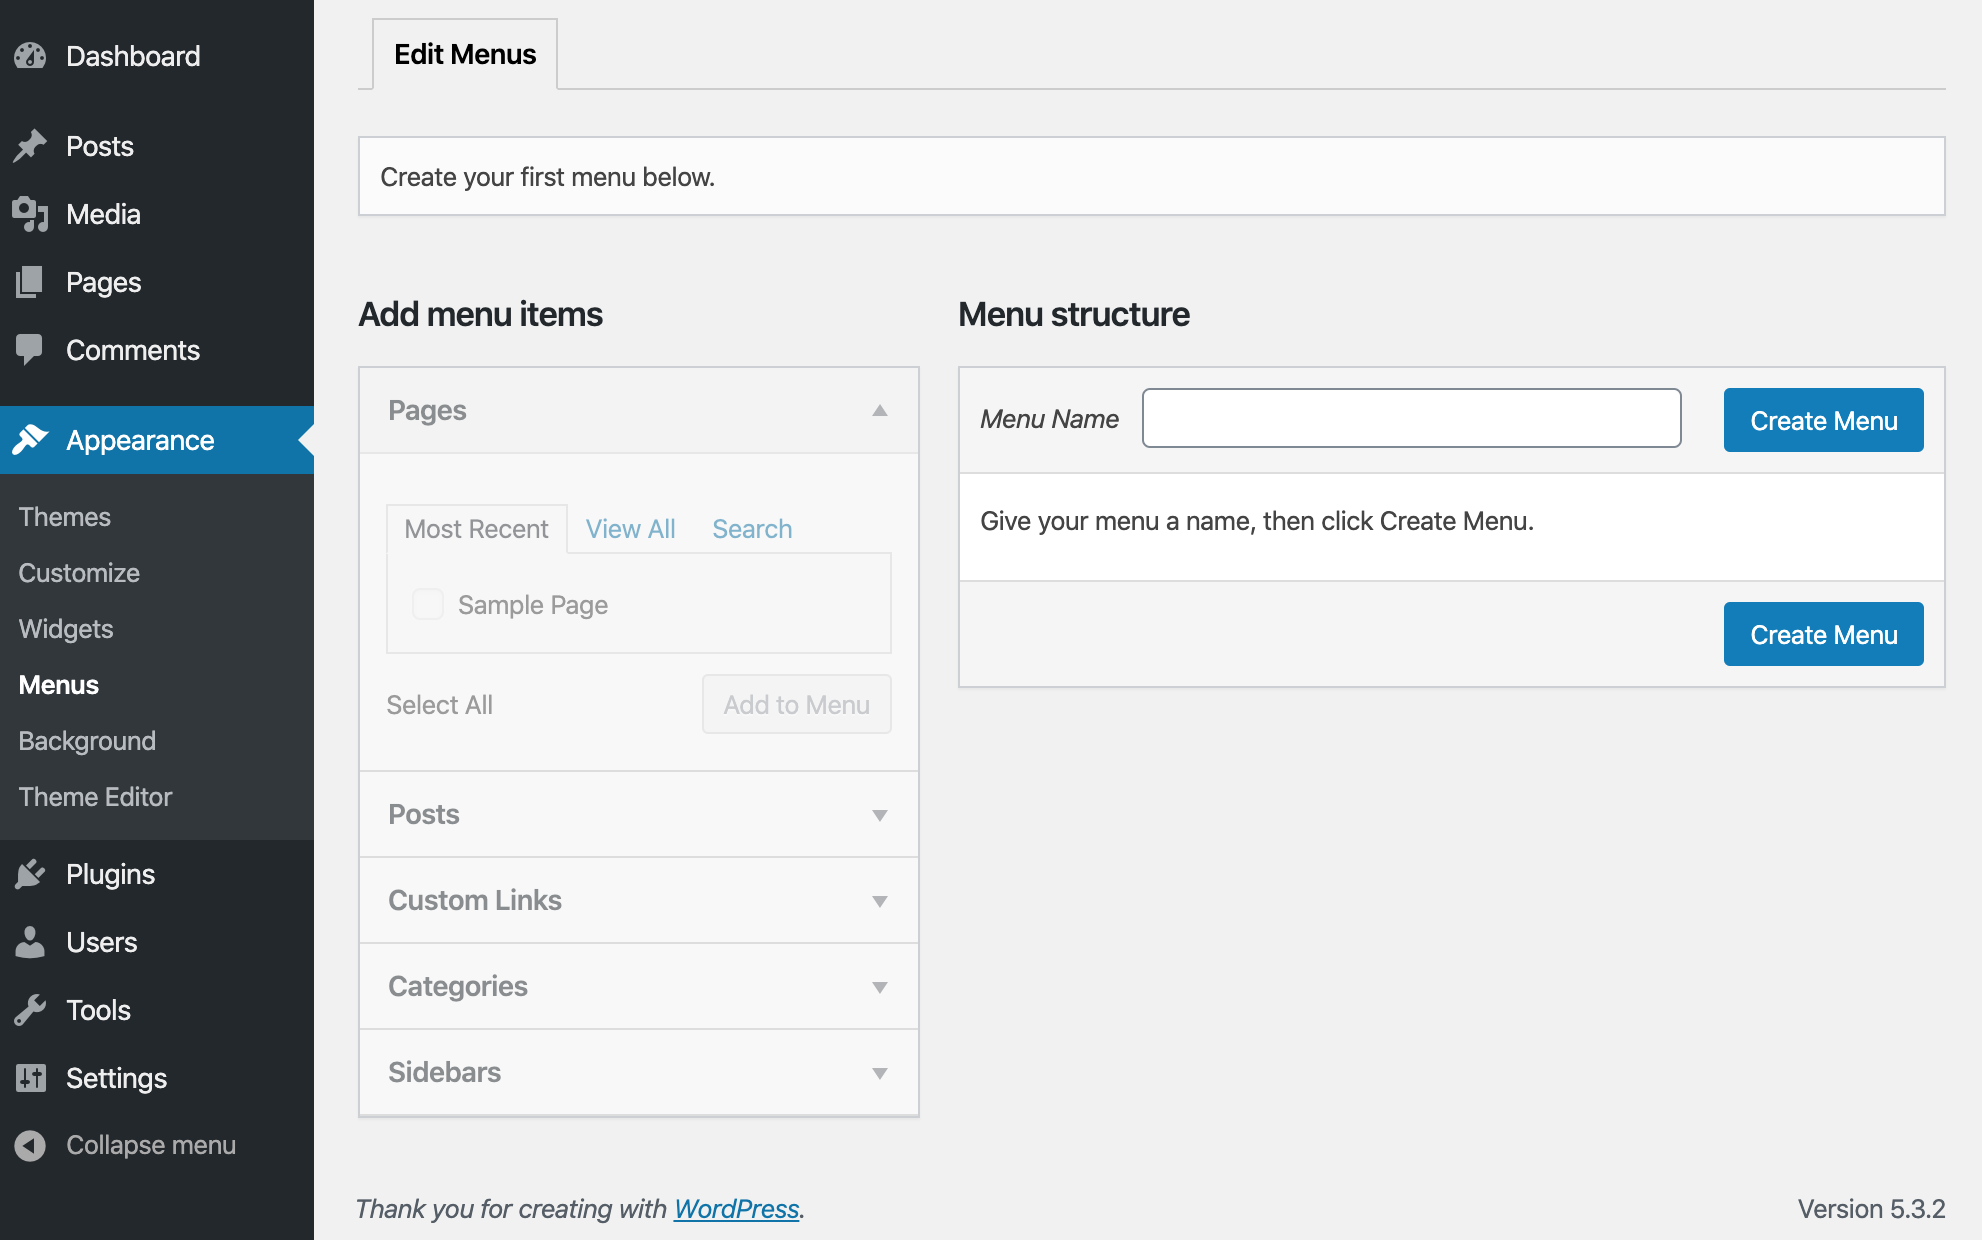Collapse the Pages accordion panel
Image resolution: width=1982 pixels, height=1240 pixels.
[879, 411]
